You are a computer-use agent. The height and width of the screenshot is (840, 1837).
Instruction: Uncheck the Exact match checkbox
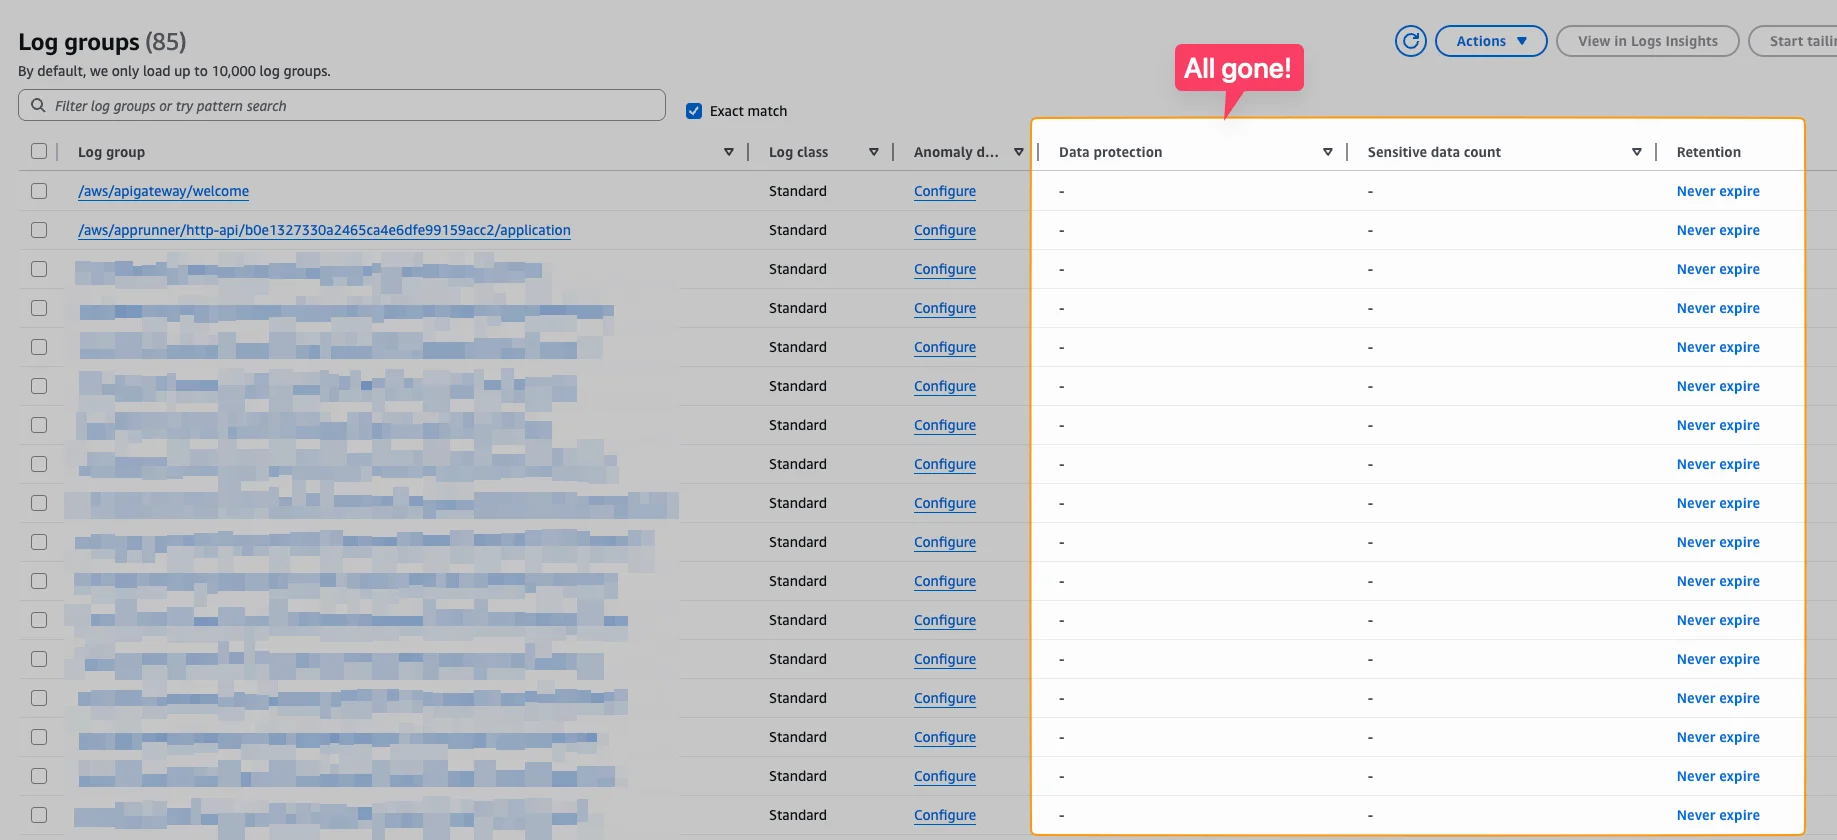click(694, 111)
